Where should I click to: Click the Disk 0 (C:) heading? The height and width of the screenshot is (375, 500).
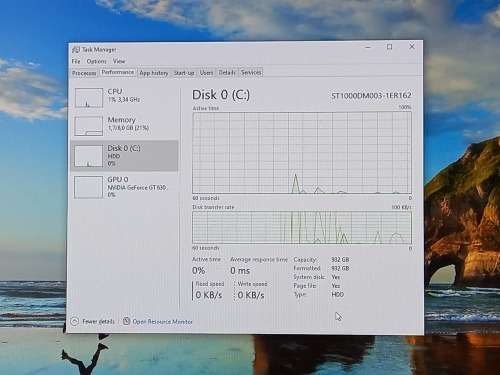click(x=221, y=95)
